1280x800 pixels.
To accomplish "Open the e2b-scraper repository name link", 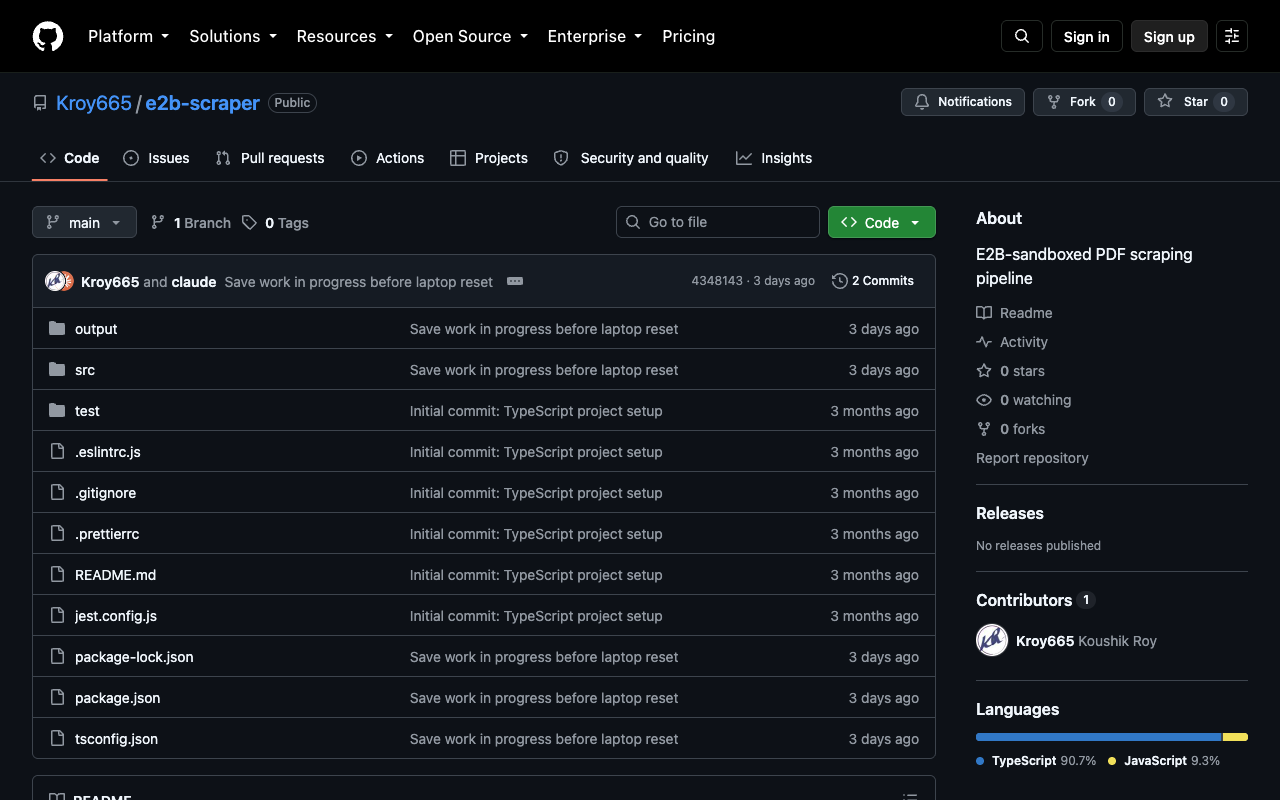I will (x=202, y=103).
